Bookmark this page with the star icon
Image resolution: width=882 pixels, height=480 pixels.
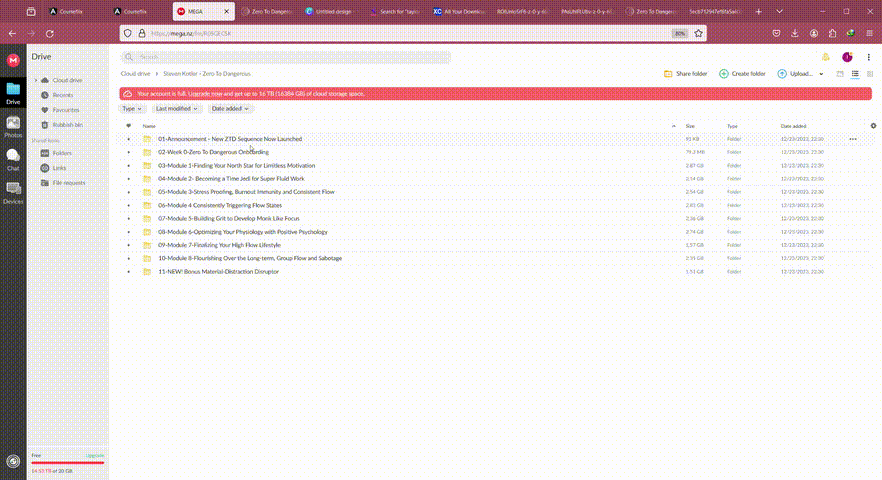pos(698,33)
